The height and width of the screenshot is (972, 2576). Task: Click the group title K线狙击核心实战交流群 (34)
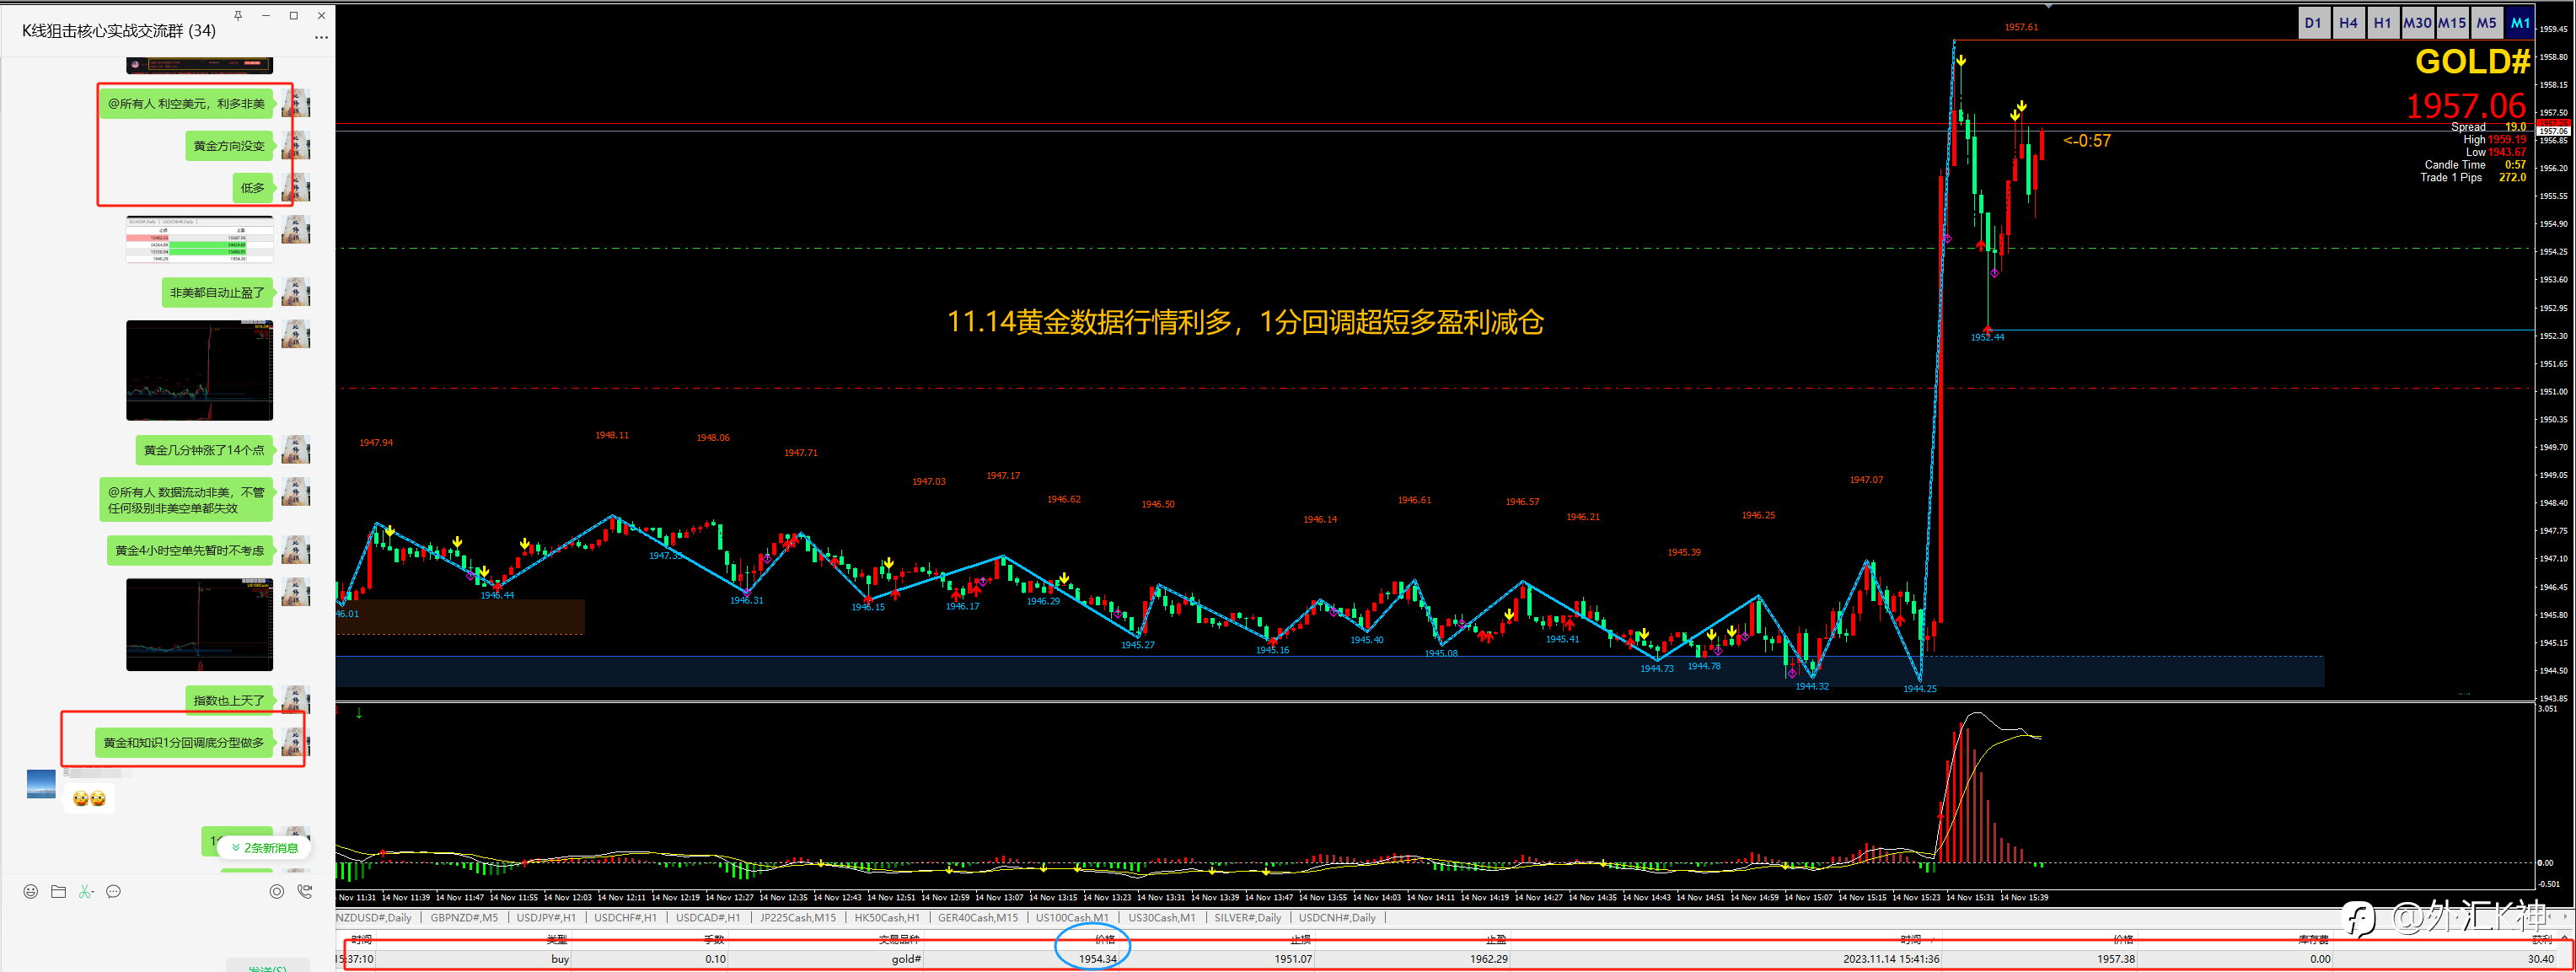coord(119,31)
